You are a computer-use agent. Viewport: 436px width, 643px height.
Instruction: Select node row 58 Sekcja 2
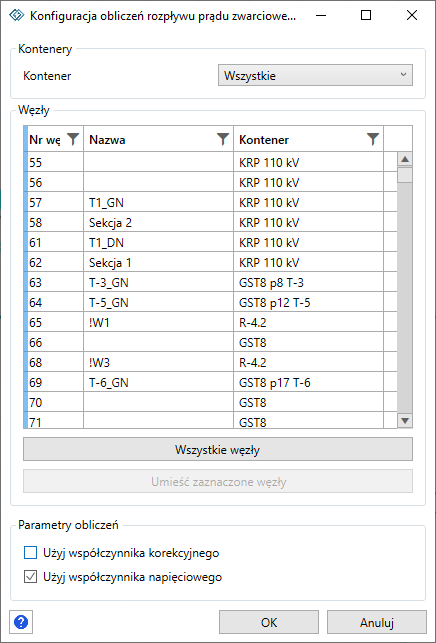click(210, 222)
